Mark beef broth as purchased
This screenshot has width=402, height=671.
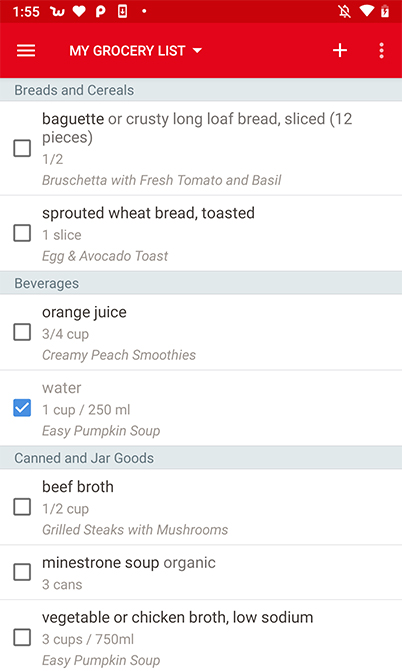(x=22, y=507)
